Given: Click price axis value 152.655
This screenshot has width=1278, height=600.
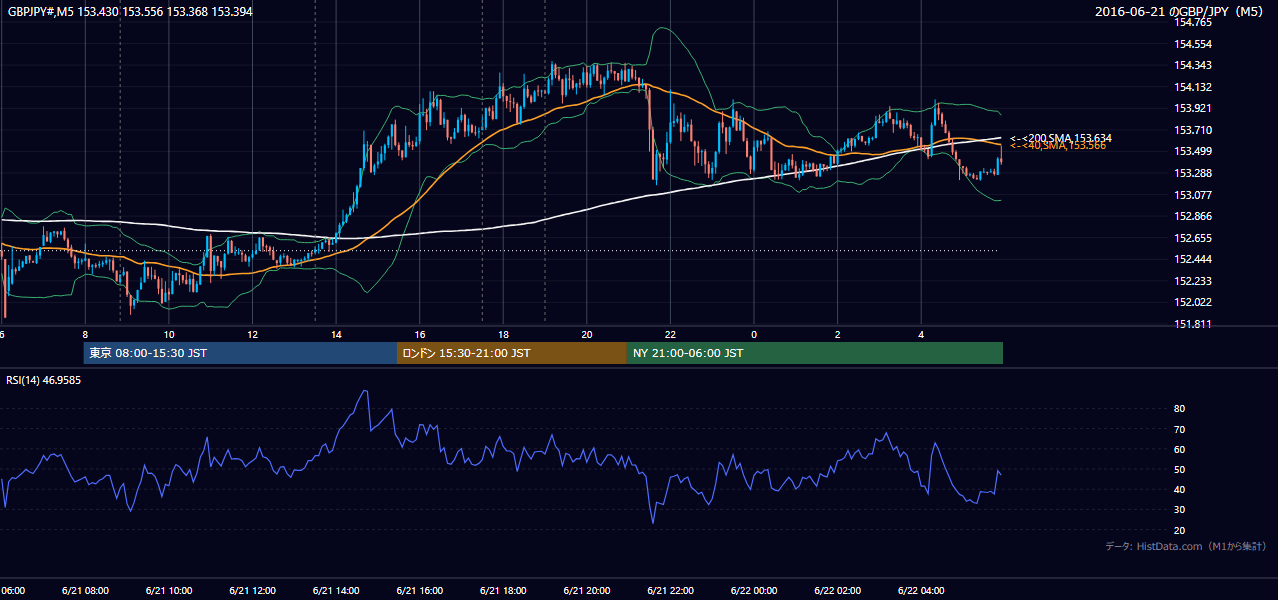Looking at the screenshot, I should pos(1194,238).
